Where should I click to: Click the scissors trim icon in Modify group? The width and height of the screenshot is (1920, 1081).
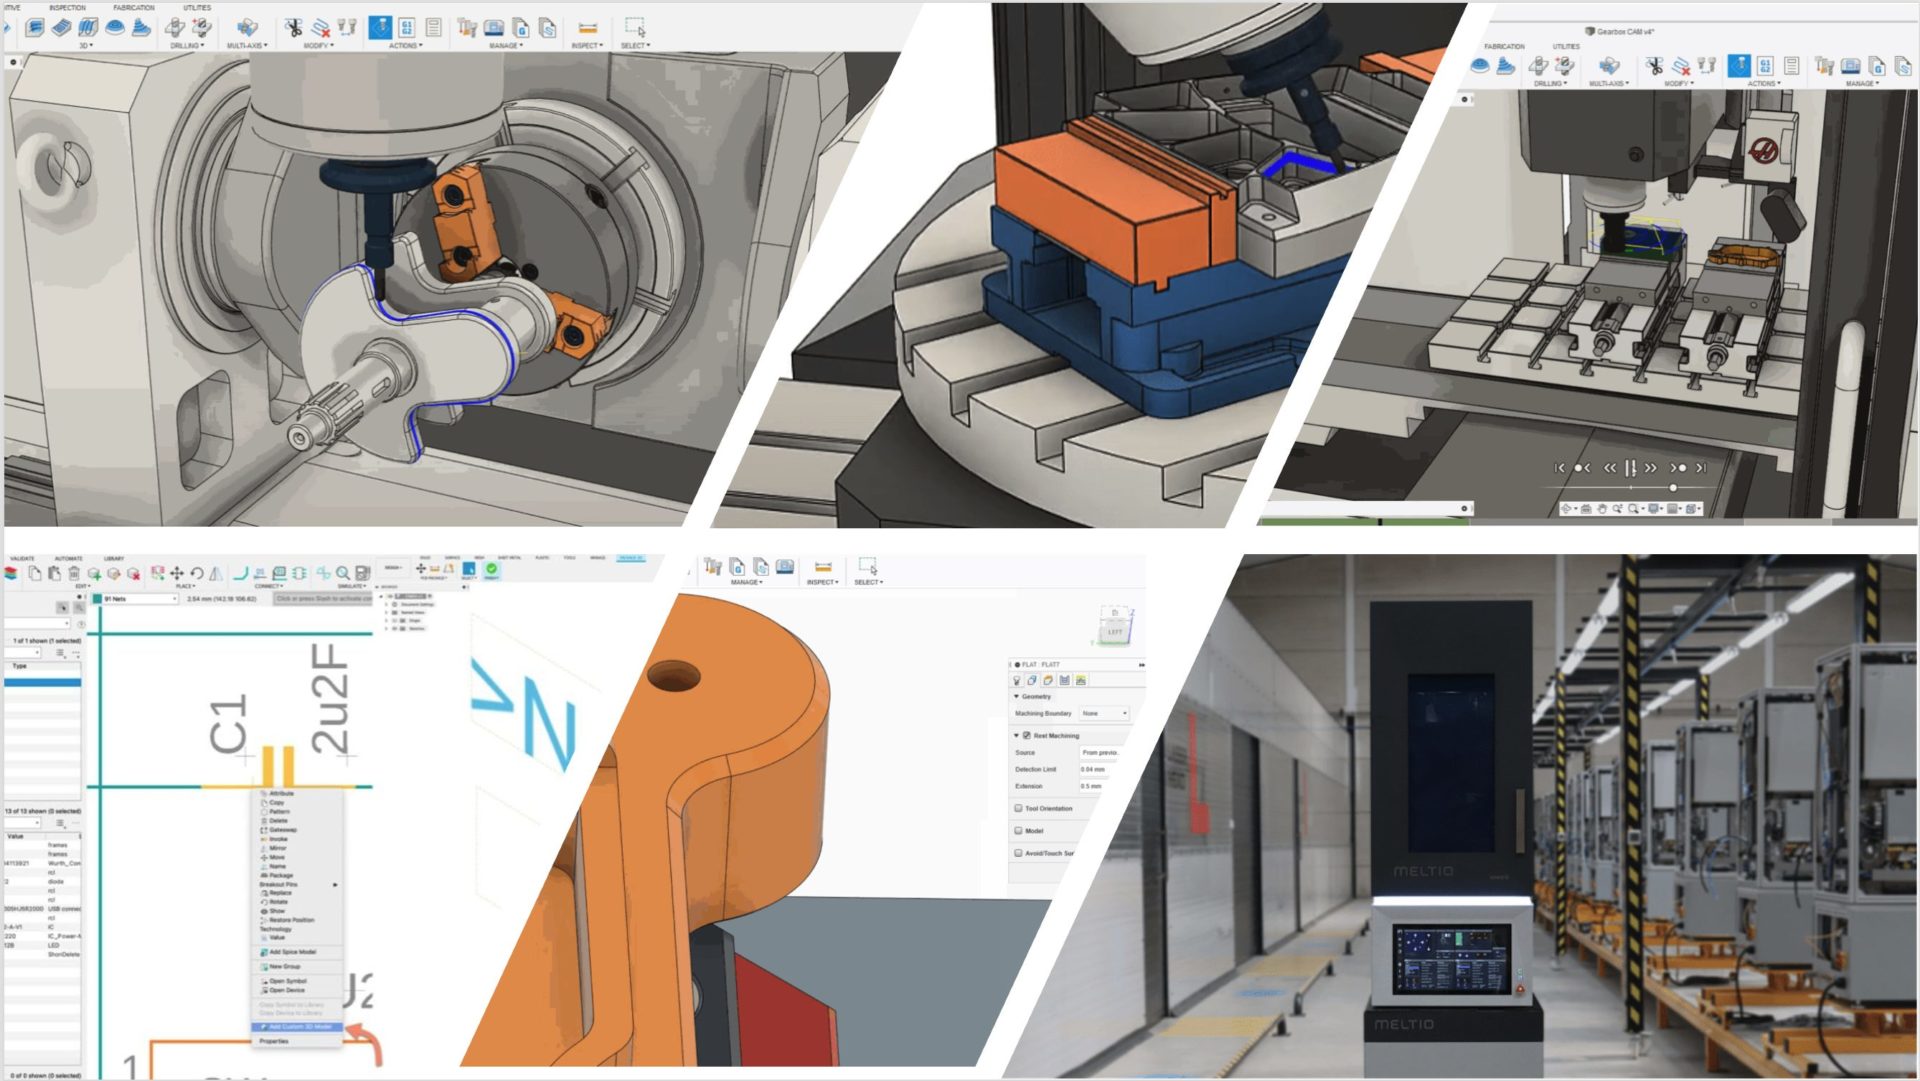click(293, 28)
